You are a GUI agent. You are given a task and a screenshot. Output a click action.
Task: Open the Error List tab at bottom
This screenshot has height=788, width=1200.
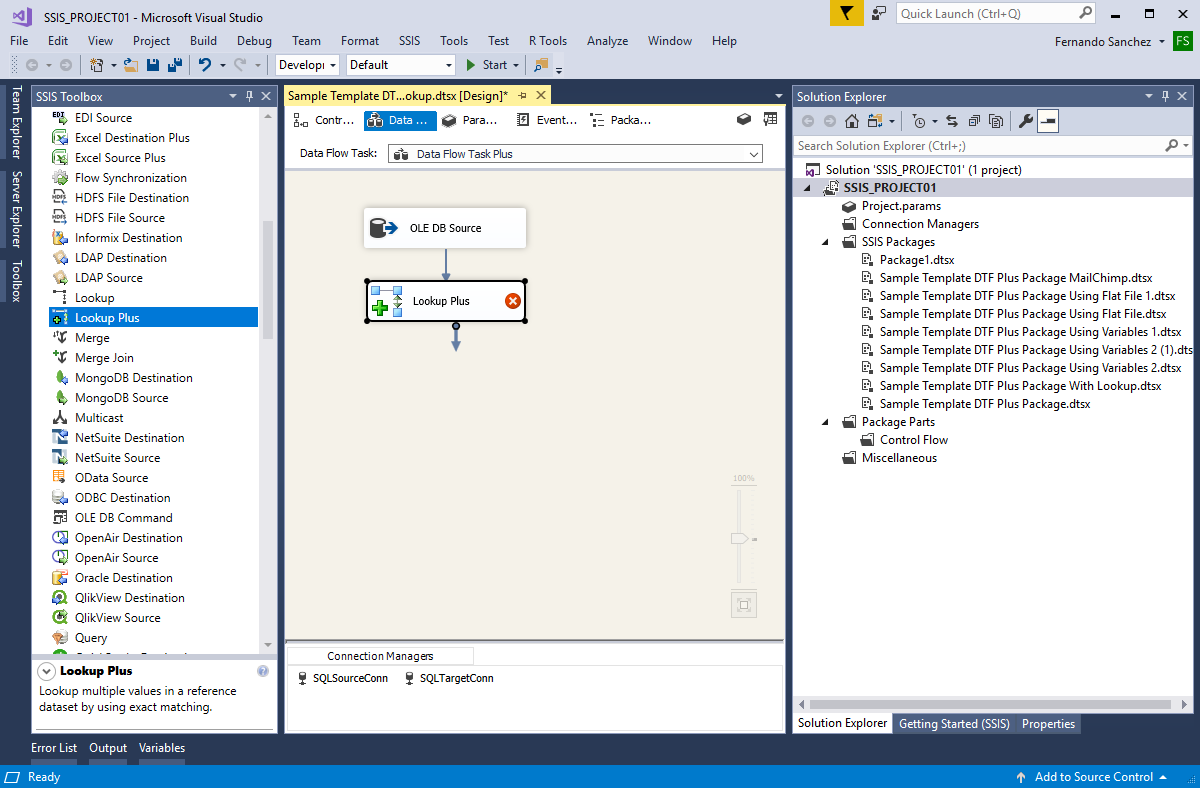[x=54, y=748]
